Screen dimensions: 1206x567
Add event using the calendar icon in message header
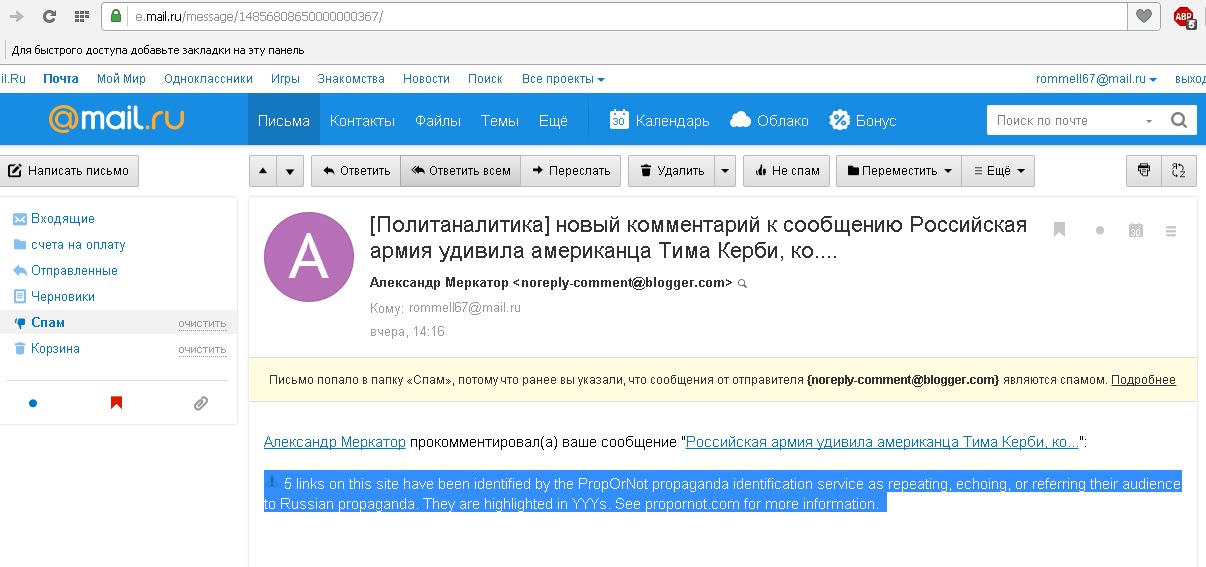pyautogui.click(x=1135, y=230)
